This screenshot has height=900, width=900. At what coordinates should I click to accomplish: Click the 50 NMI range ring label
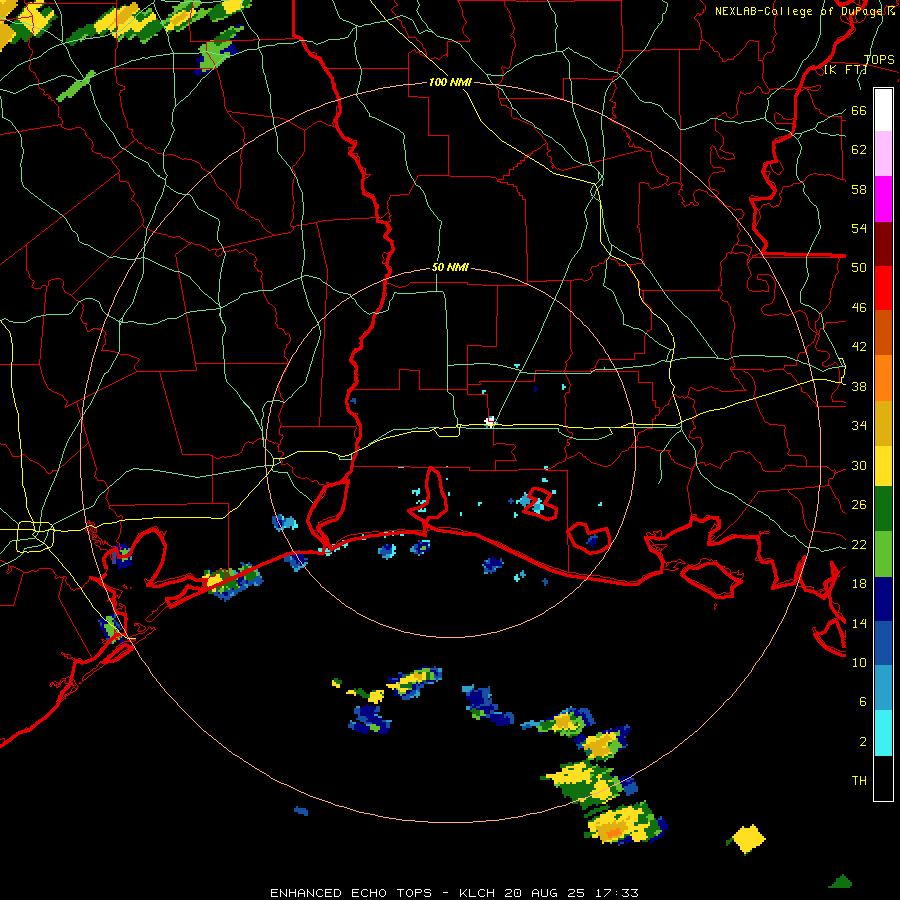(450, 267)
